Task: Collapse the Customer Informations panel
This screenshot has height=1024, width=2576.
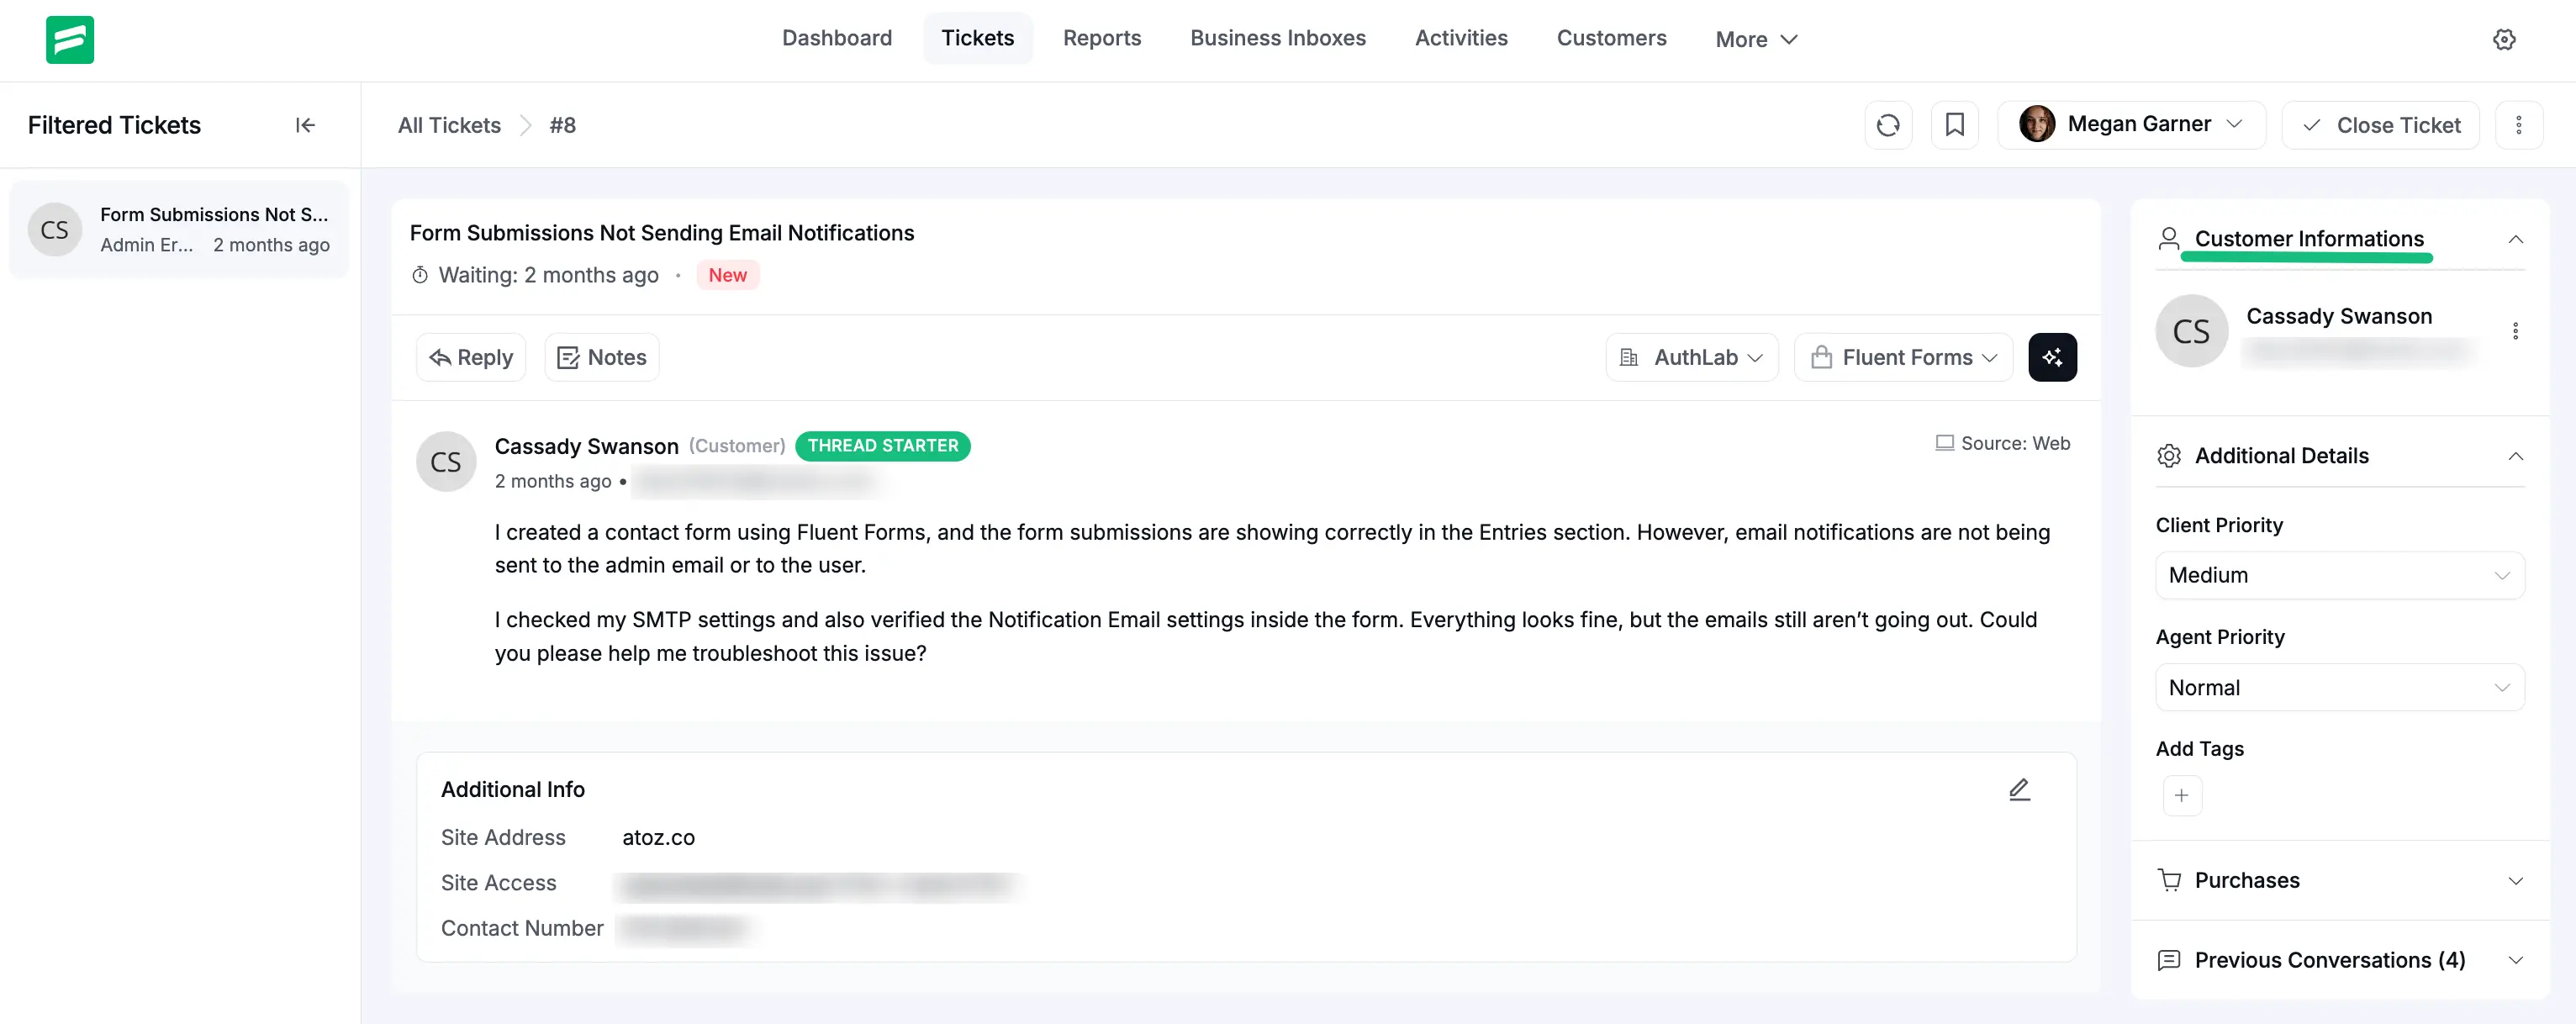Action: click(2516, 239)
